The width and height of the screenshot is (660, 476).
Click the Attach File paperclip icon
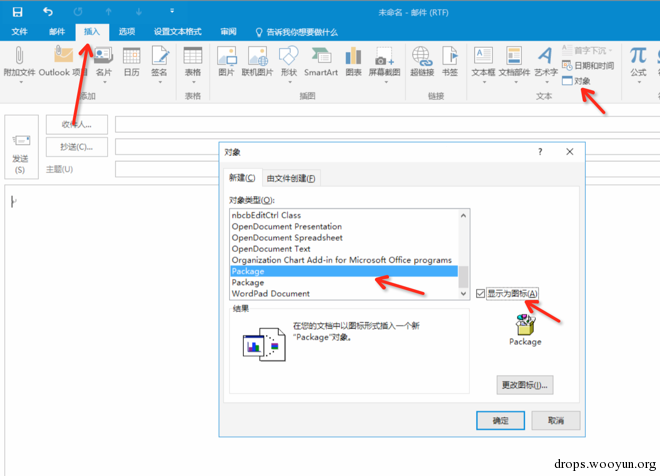19,56
